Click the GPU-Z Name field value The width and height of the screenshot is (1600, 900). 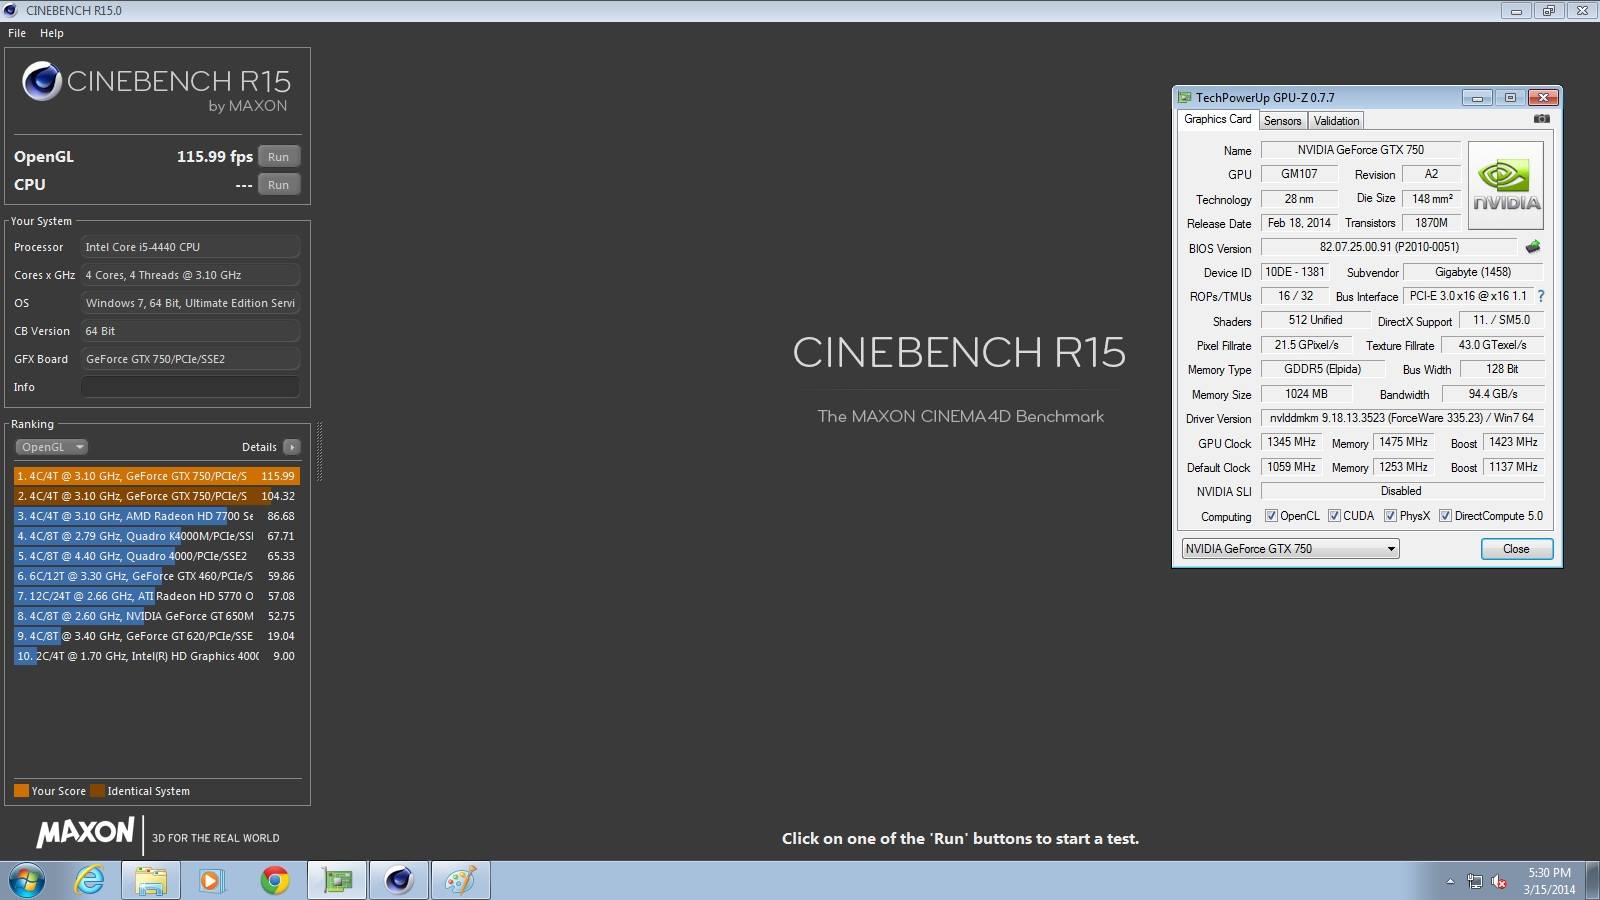[x=1360, y=150]
